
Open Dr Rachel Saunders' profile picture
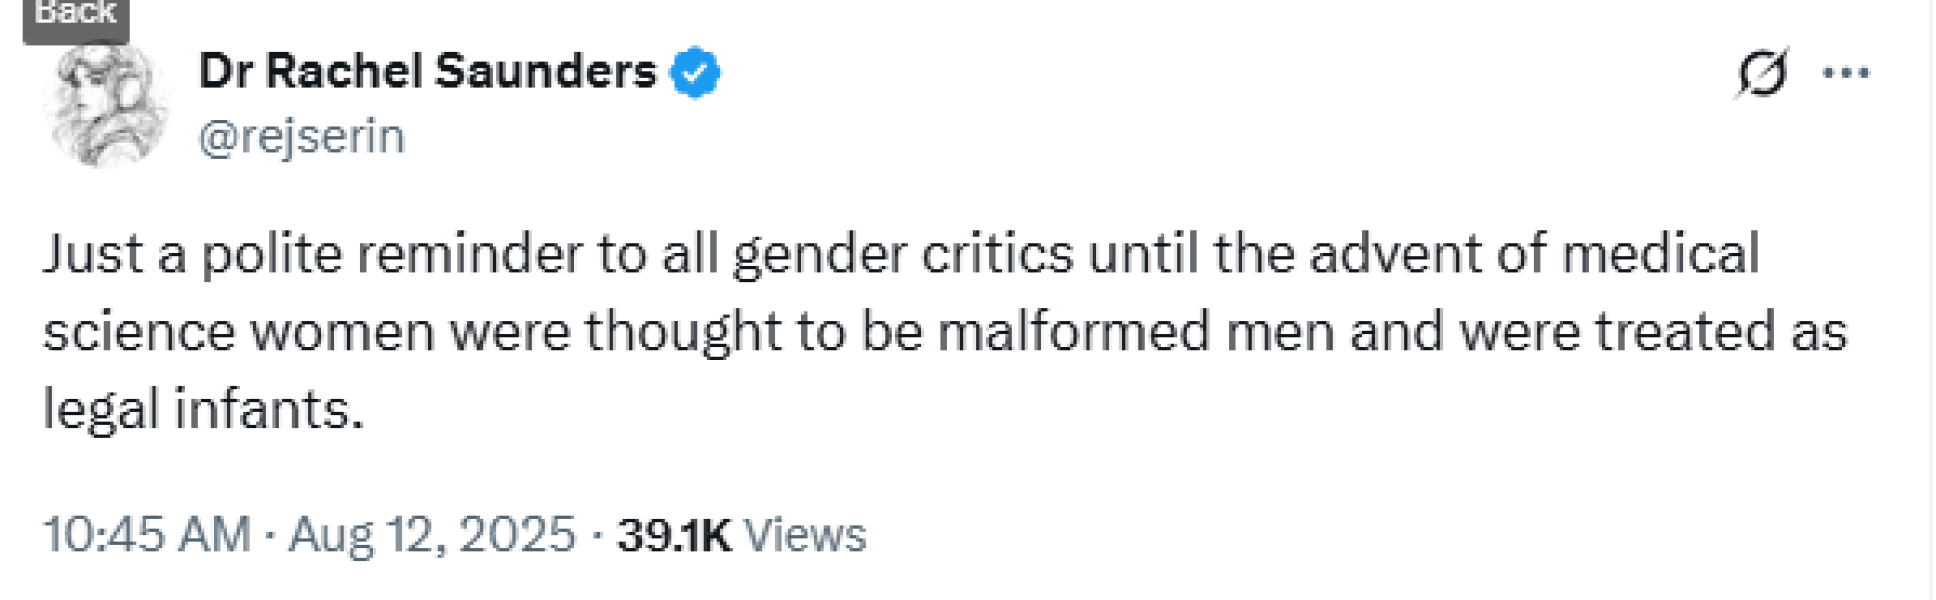coord(108,106)
